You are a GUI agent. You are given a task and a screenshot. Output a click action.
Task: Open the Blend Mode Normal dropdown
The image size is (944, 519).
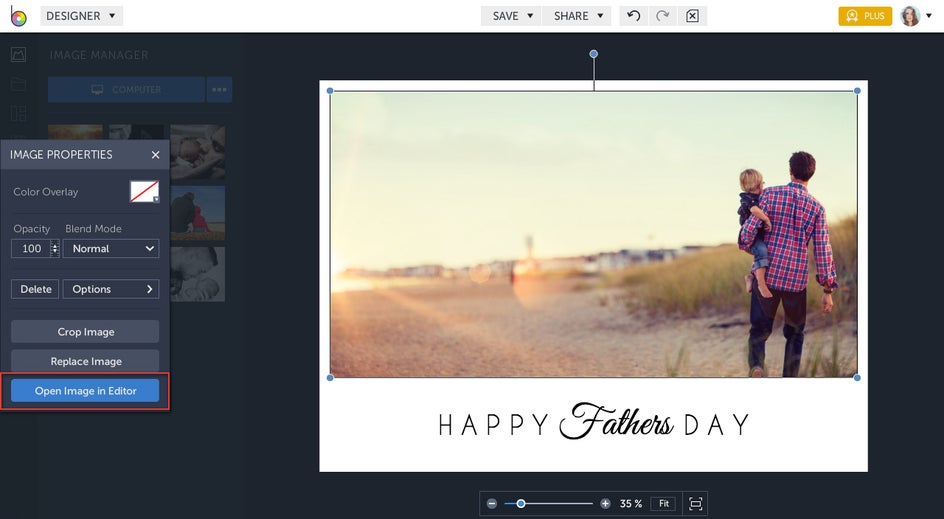(111, 248)
